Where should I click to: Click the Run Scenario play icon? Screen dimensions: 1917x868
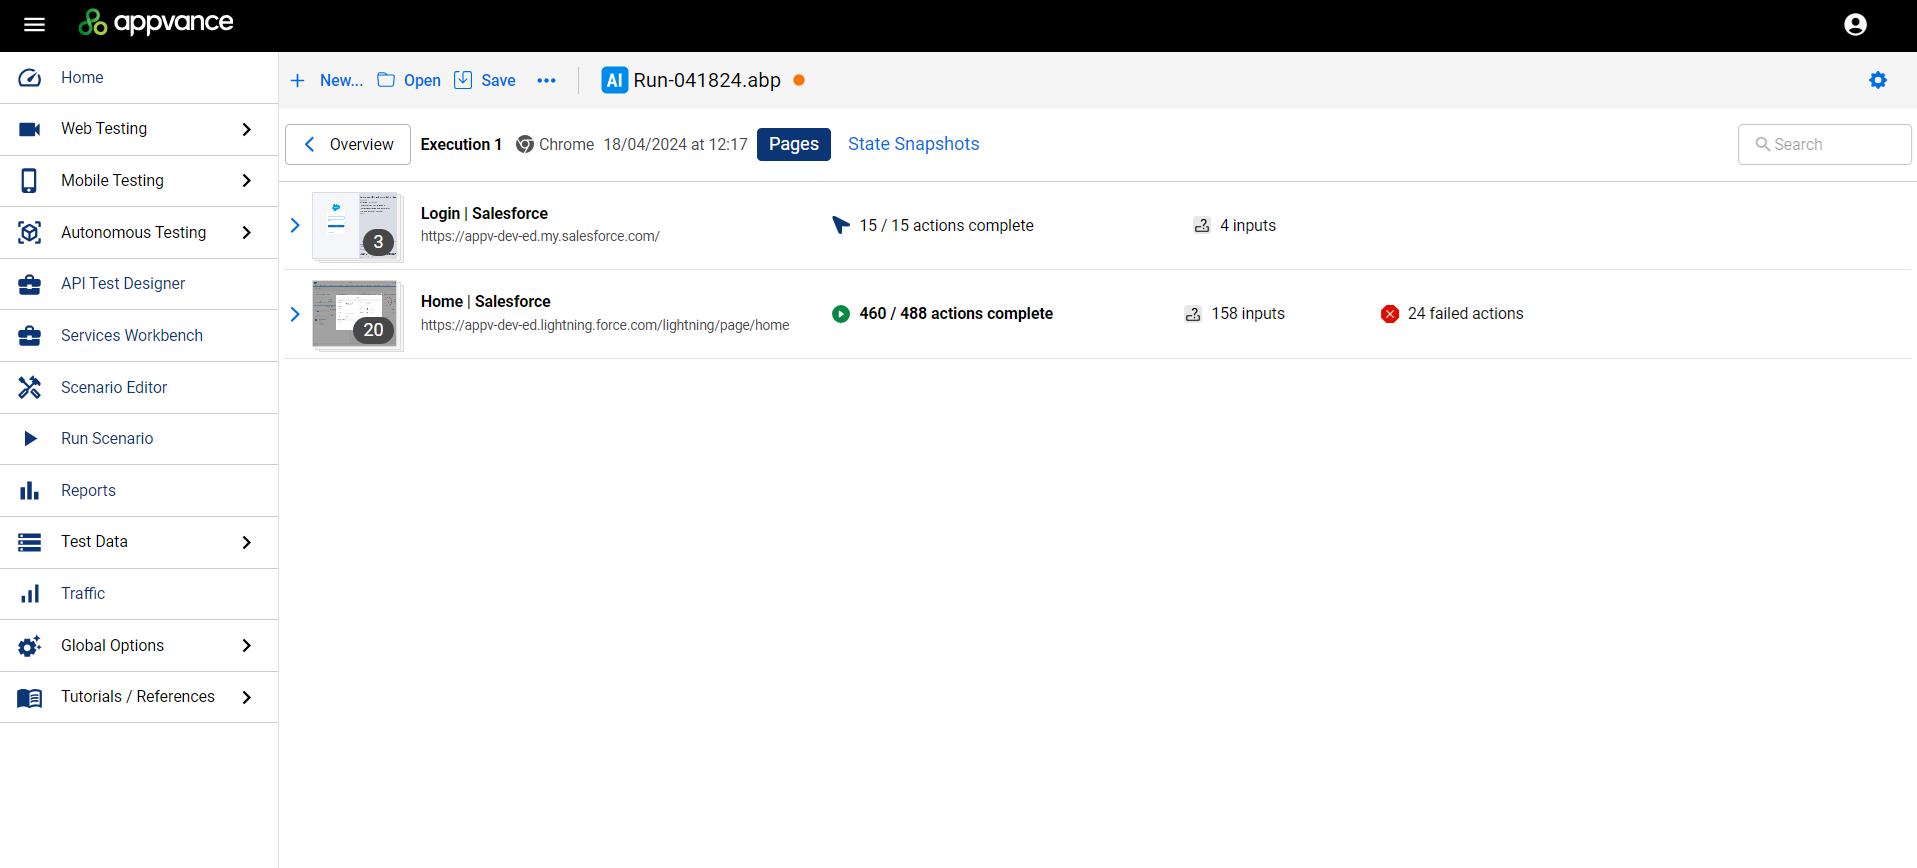pos(30,439)
